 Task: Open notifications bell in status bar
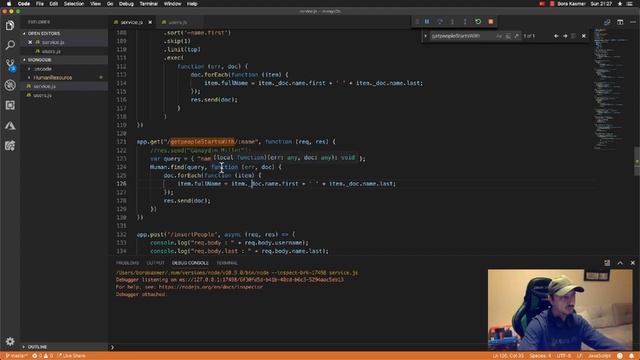click(x=631, y=356)
